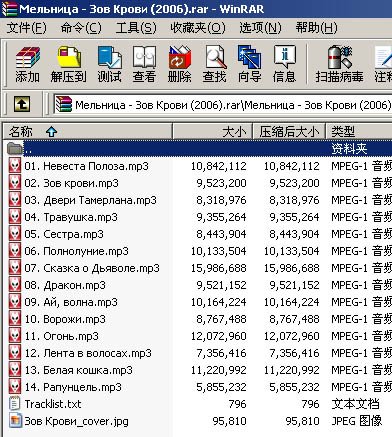Screen dimensions: 392x437
Task: Sort by Type (类型) column header
Action: 359,131
